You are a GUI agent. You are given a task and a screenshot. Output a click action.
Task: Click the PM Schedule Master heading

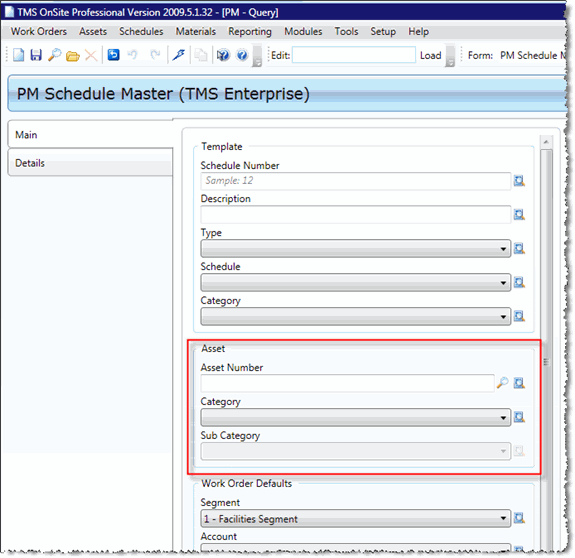point(163,94)
